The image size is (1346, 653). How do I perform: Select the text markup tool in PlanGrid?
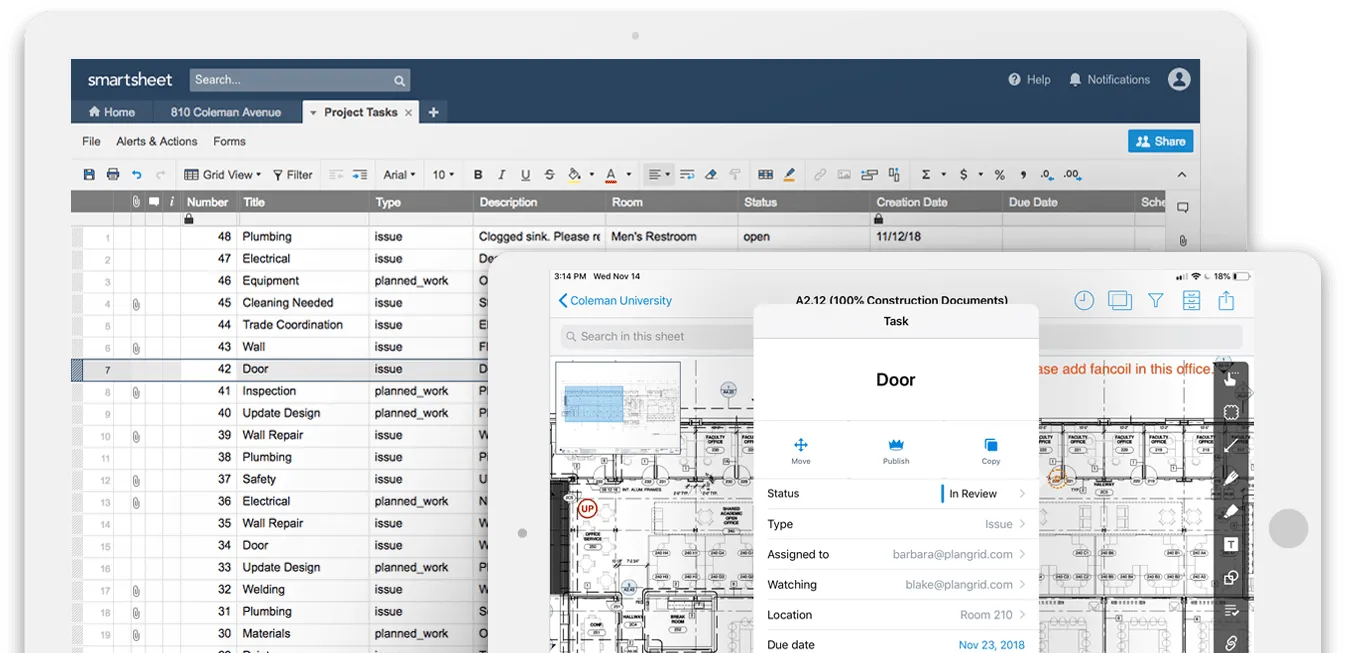(x=1231, y=544)
